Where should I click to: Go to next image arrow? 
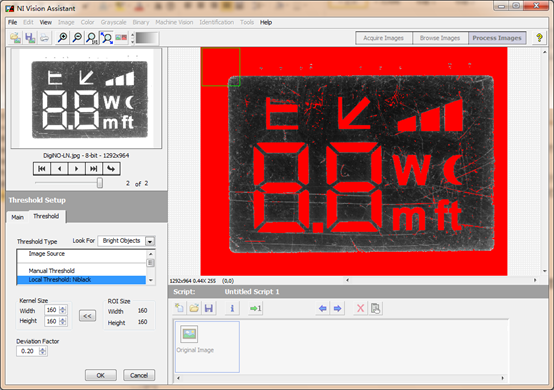[x=76, y=169]
